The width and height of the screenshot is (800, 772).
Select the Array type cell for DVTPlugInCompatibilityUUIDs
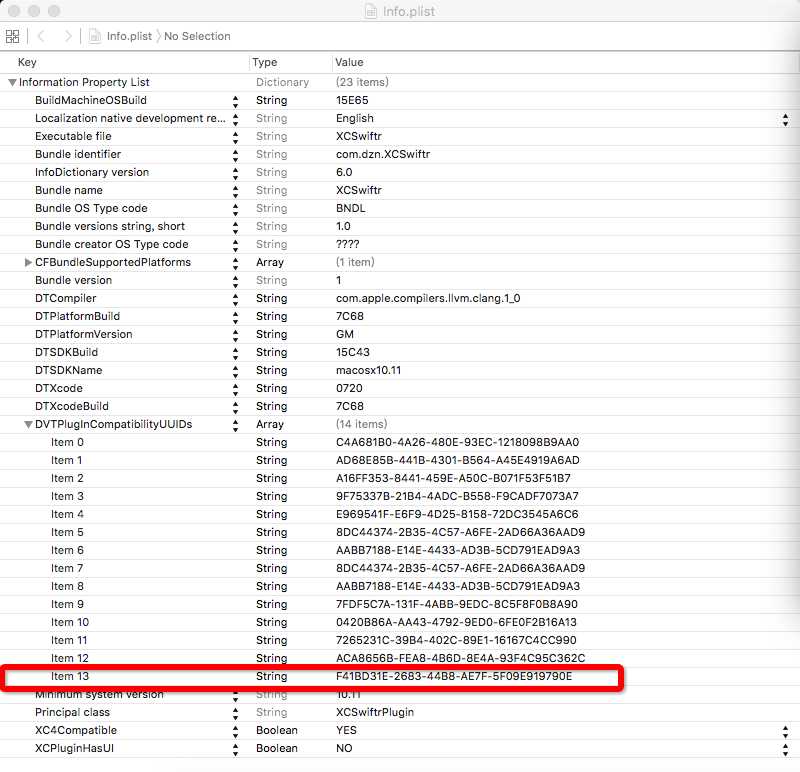coord(269,425)
